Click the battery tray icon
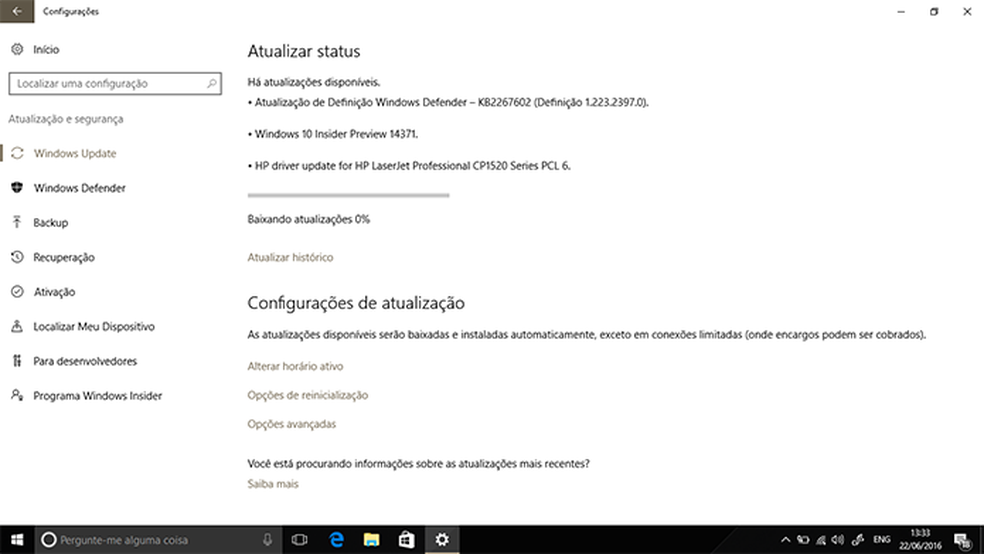Image resolution: width=984 pixels, height=554 pixels. tap(803, 540)
